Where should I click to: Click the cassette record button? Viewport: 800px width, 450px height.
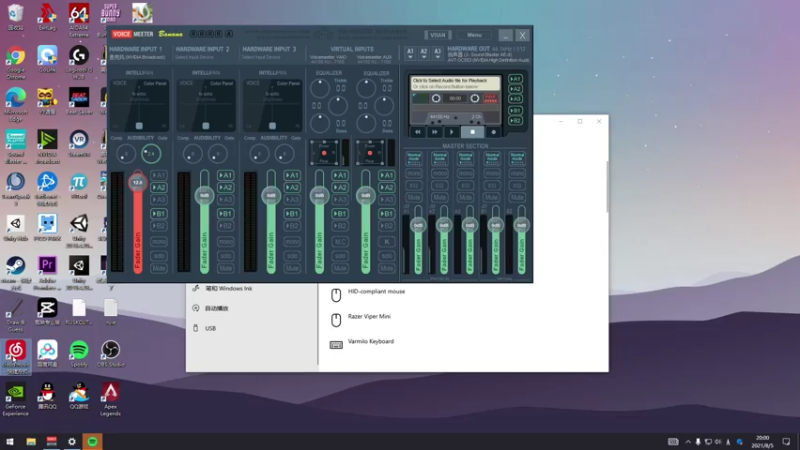493,132
